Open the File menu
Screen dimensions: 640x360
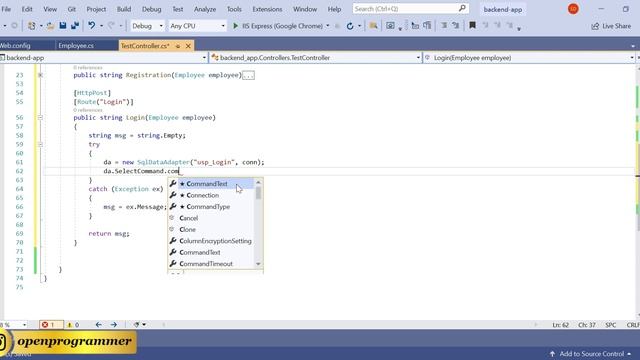(x=6, y=9)
